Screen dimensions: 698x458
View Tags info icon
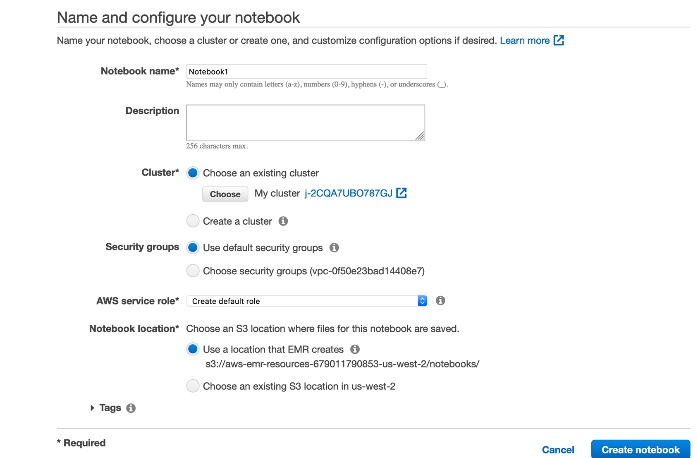pyautogui.click(x=131, y=408)
